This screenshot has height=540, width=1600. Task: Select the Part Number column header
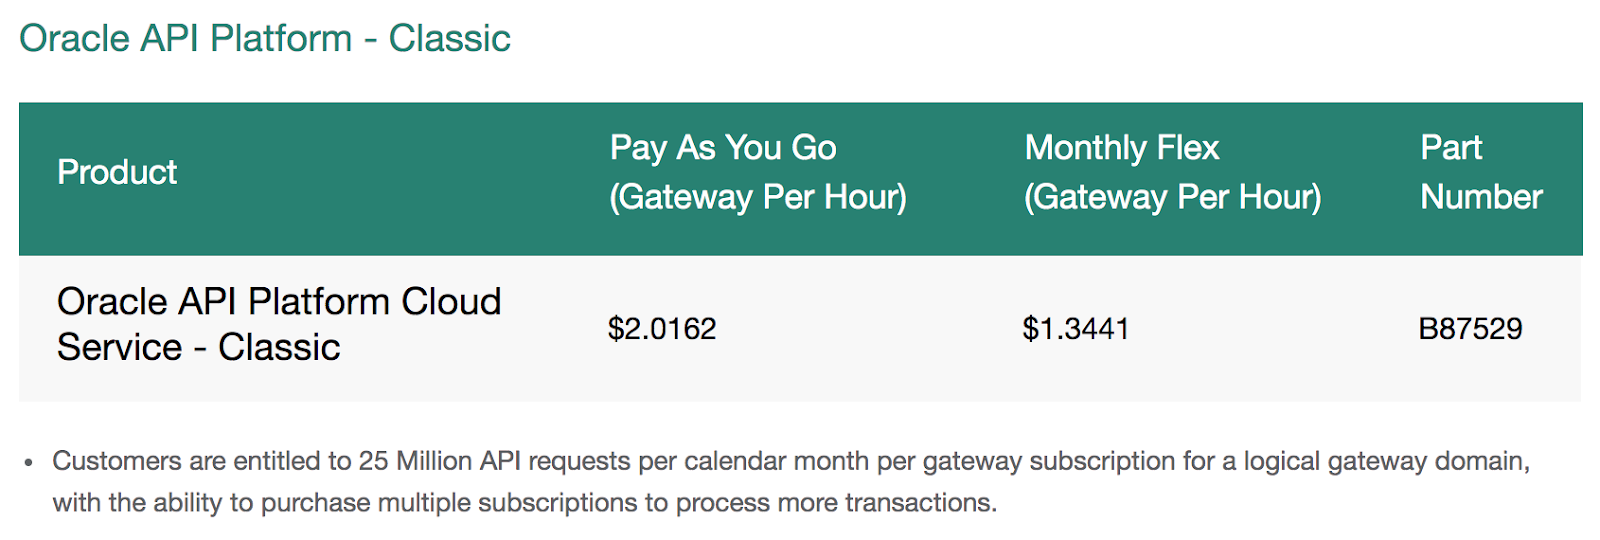tap(1481, 172)
